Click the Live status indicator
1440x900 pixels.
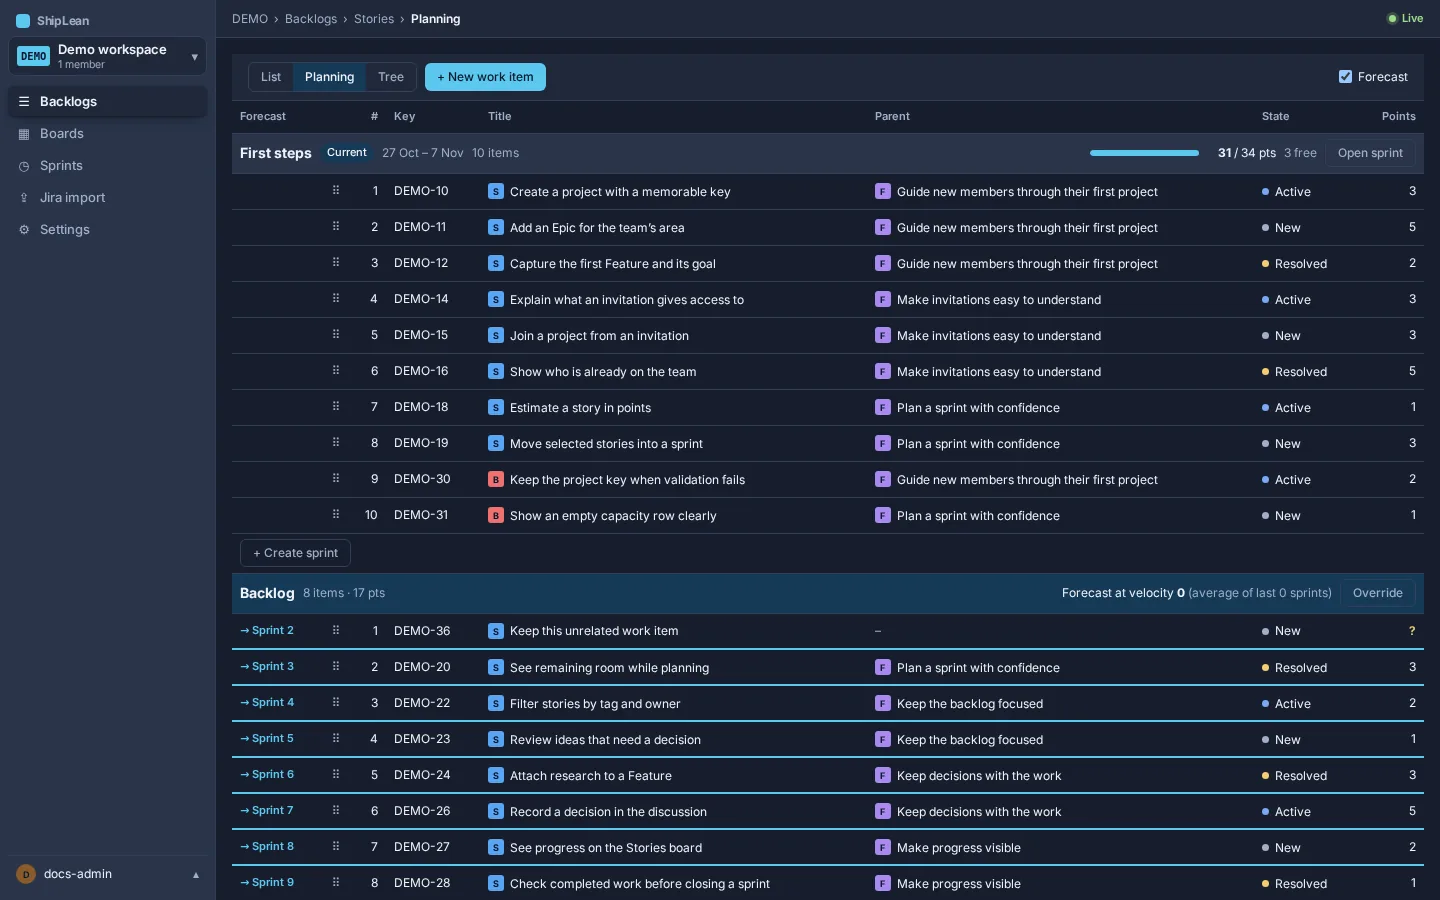coord(1405,18)
